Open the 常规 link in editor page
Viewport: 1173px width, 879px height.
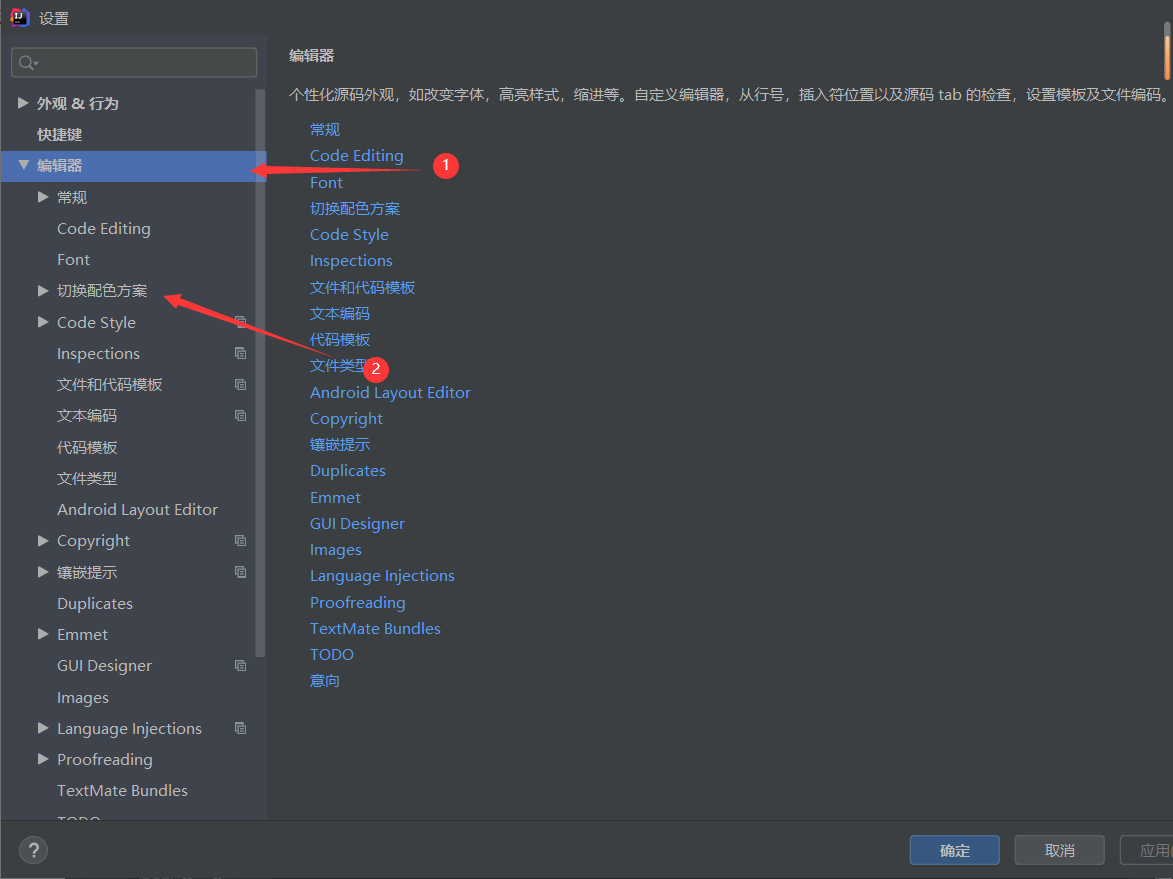[325, 129]
